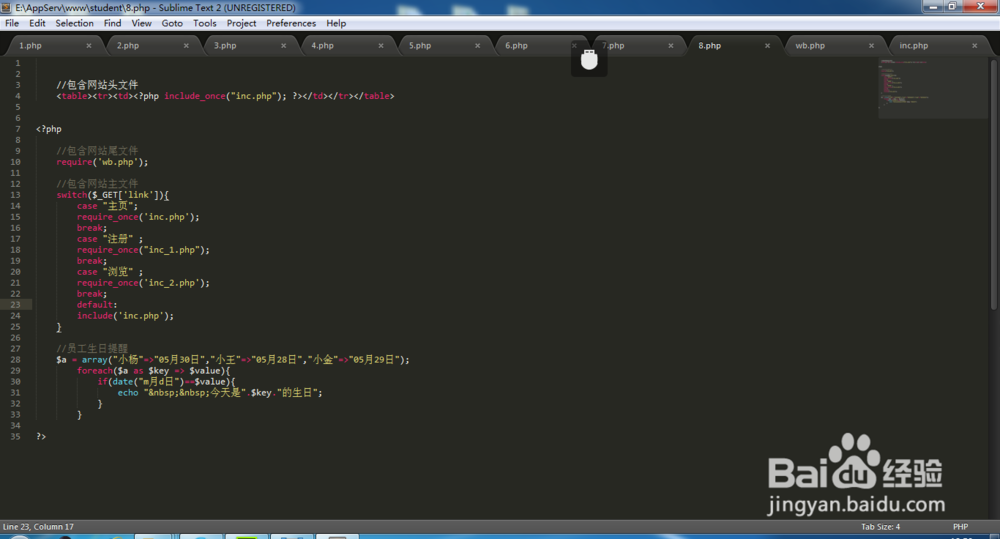Screen dimensions: 1000x539
Task: Click the closing ?> tag on line 35
Action: pos(41,437)
